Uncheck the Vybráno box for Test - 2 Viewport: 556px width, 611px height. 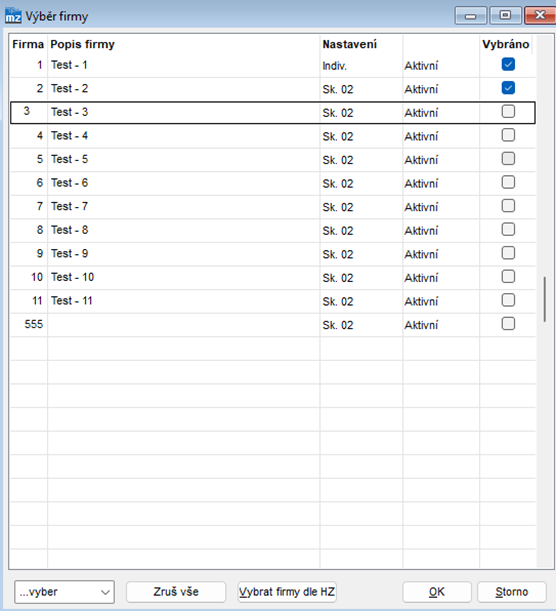(508, 88)
